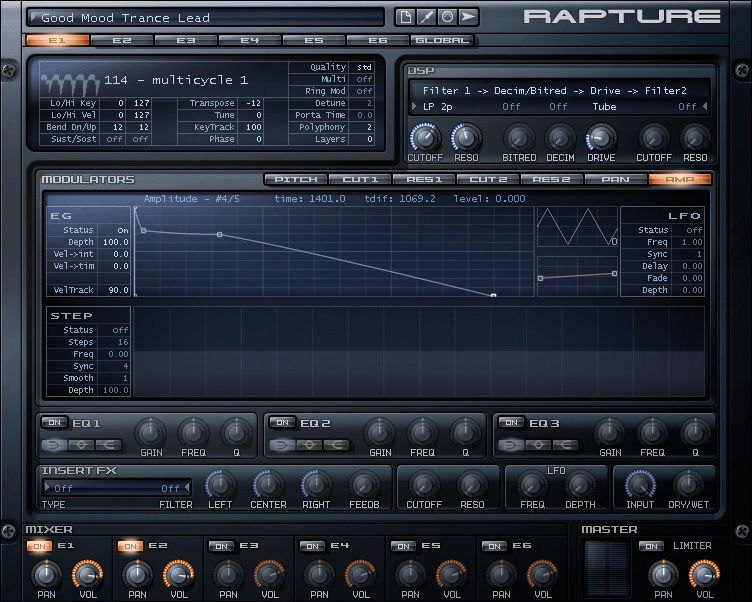
Task: Click the DSP Filter 1 Cutoff knob
Action: point(425,138)
